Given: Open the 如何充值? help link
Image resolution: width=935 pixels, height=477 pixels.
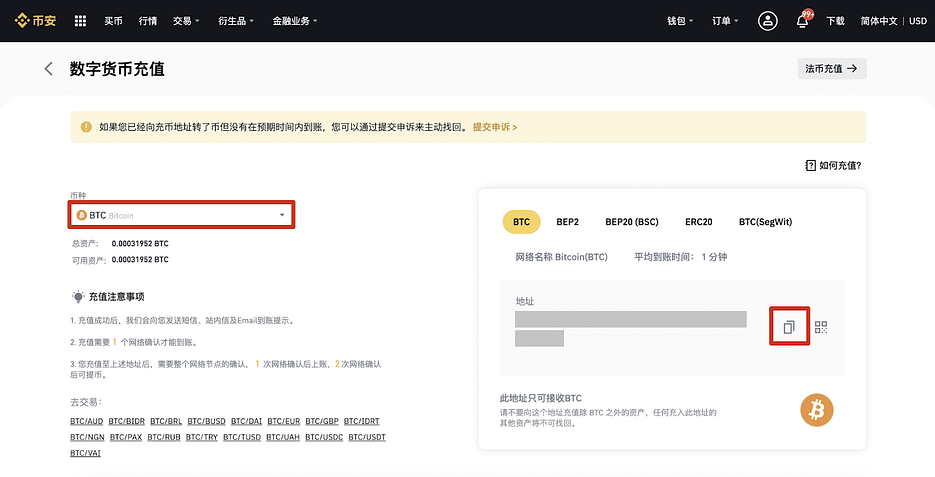Looking at the screenshot, I should click(833, 165).
